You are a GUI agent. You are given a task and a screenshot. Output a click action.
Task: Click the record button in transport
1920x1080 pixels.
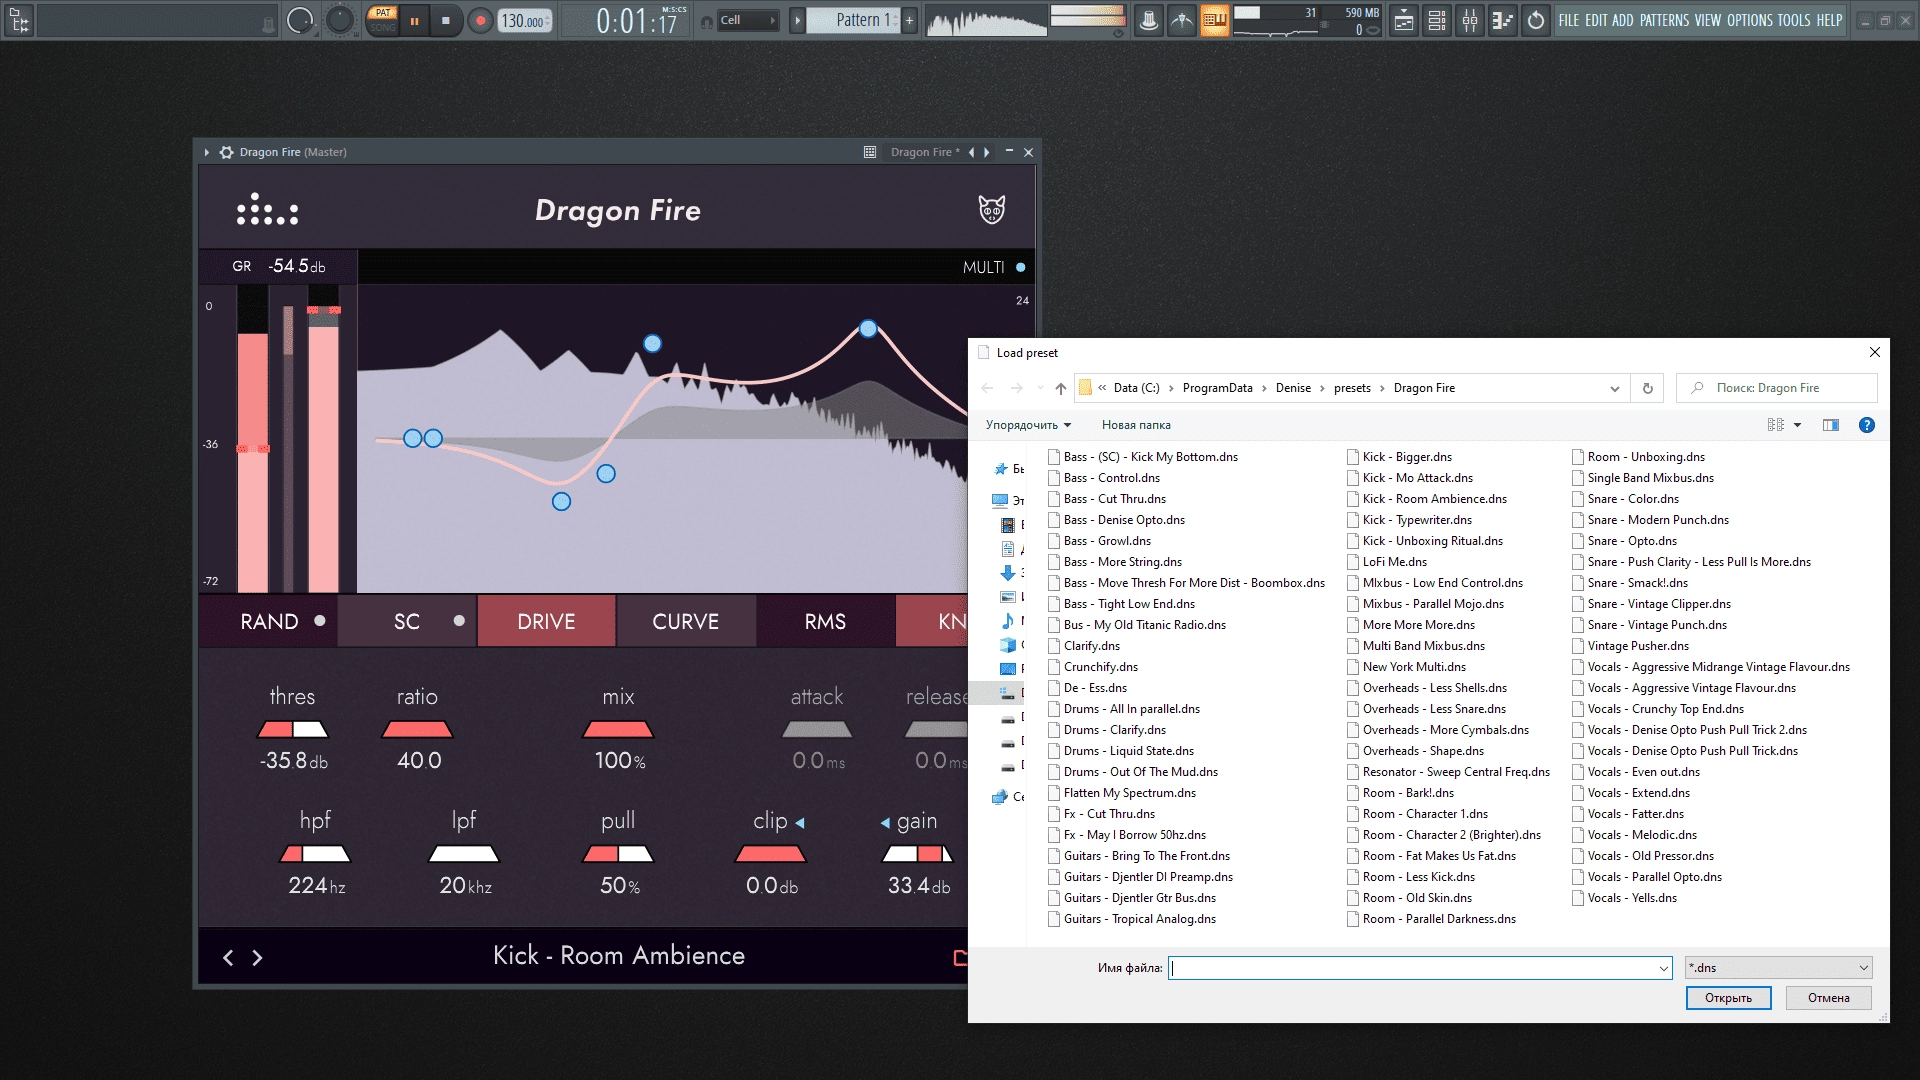point(480,20)
